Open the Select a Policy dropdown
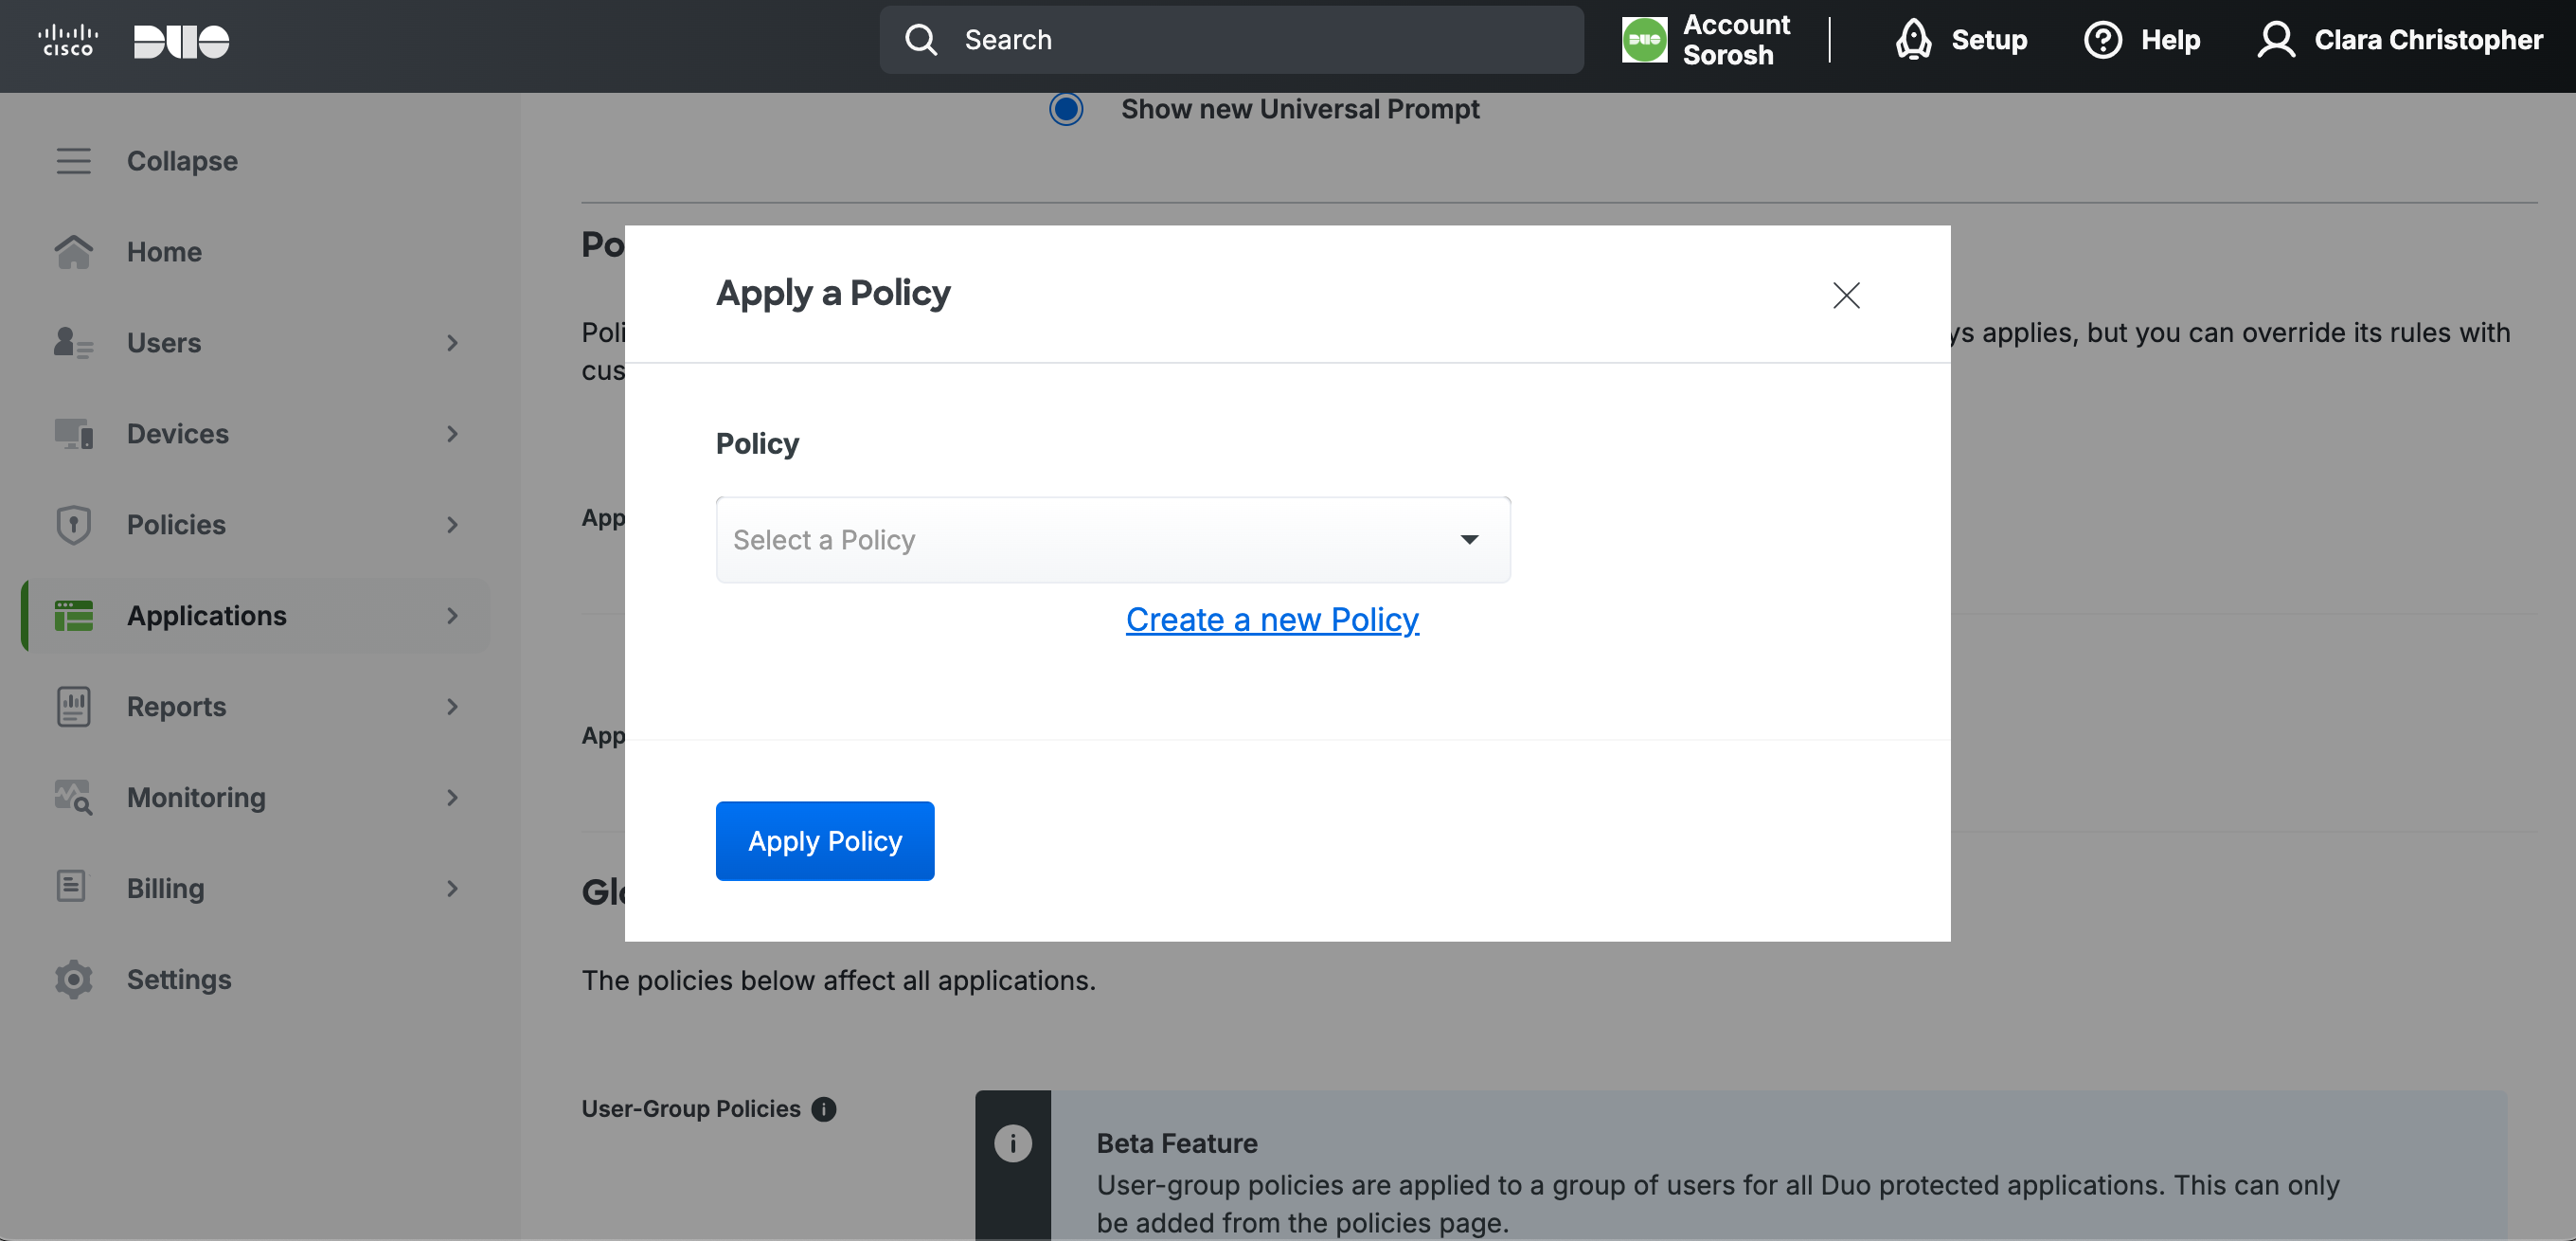 pos(1112,540)
